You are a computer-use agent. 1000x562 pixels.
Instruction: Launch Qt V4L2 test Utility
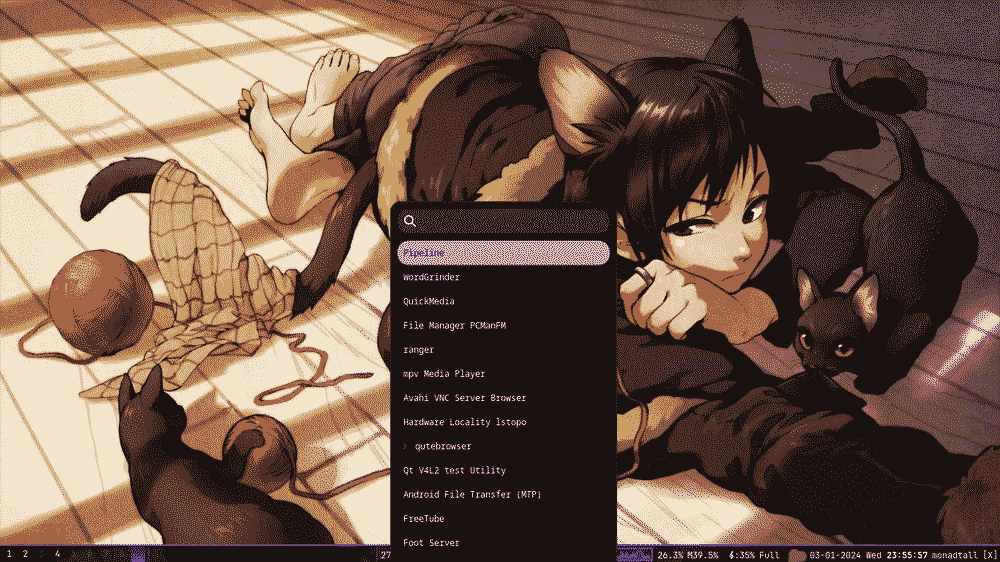coord(454,470)
